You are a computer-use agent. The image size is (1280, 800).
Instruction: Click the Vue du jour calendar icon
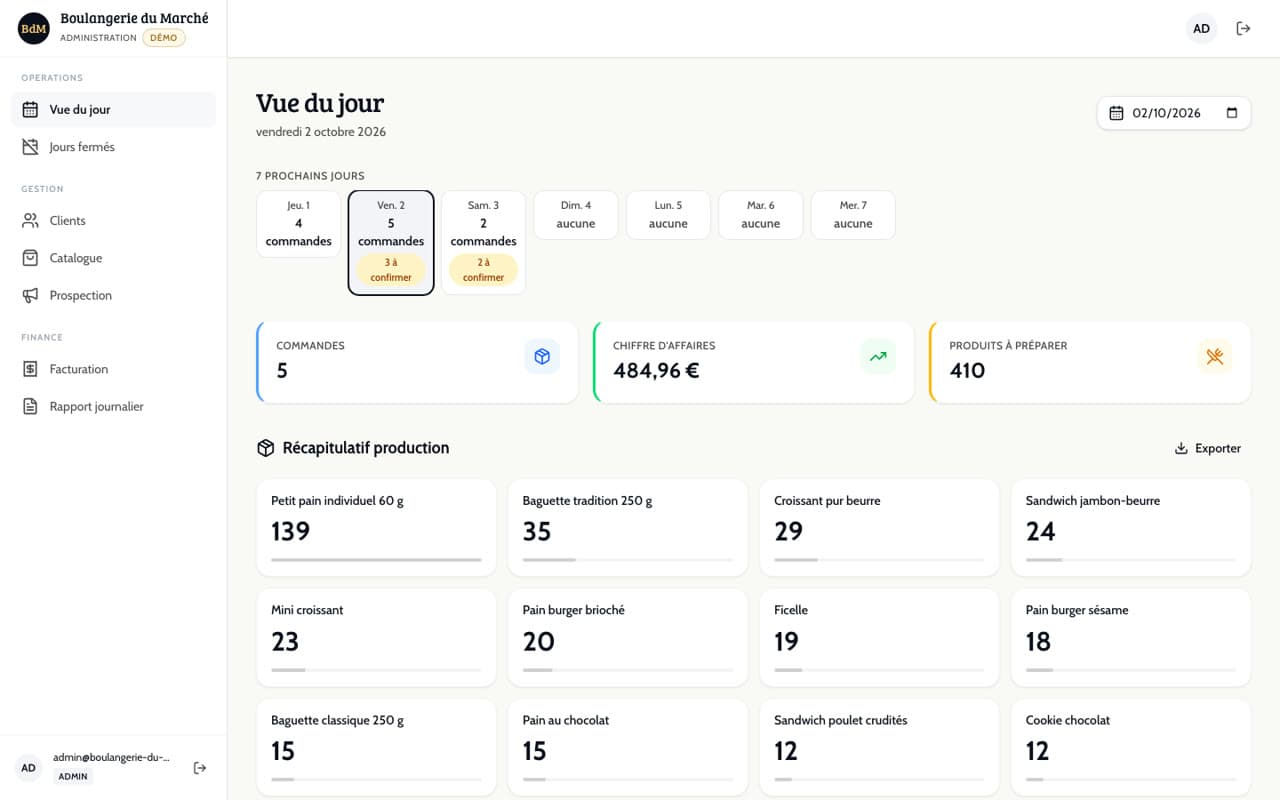(30, 110)
